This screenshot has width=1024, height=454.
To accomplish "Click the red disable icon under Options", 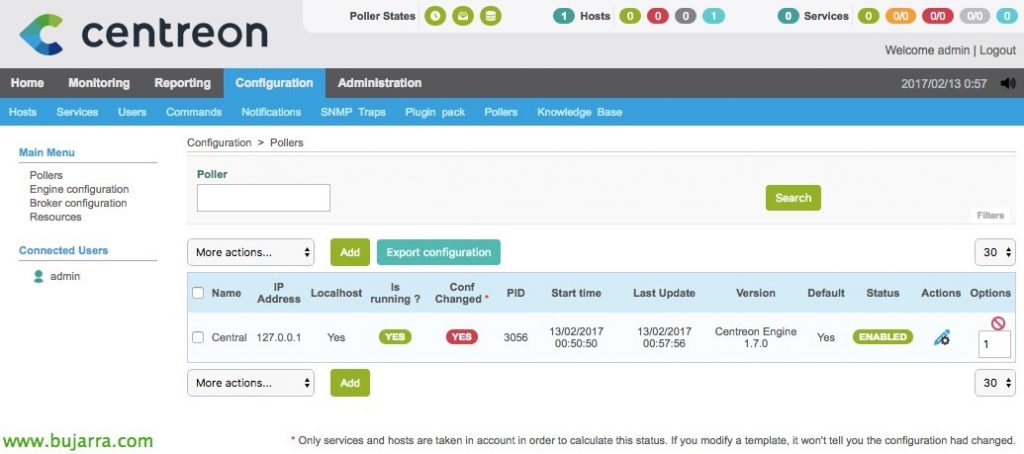I will coord(997,323).
